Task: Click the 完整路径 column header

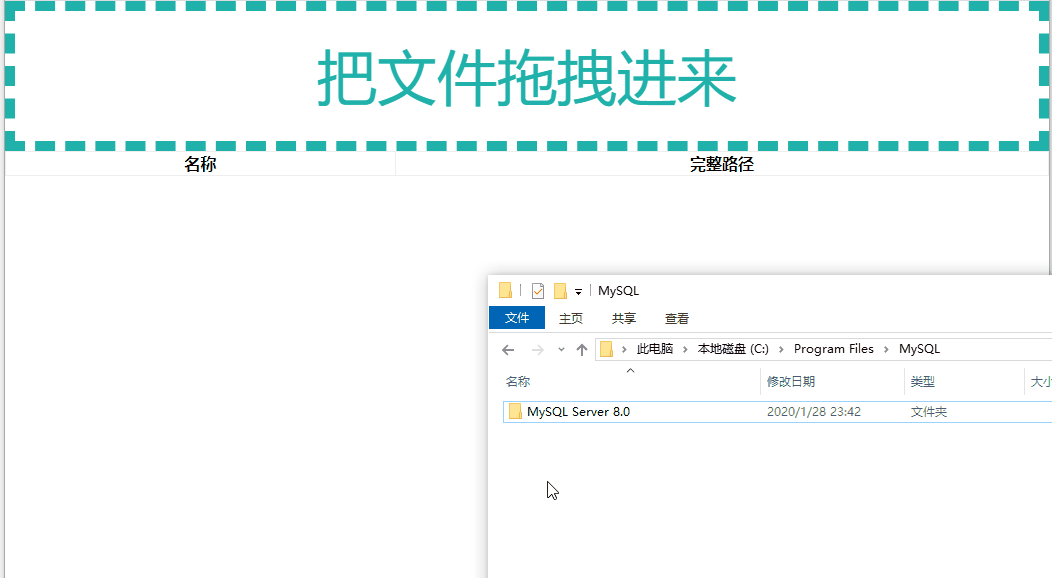Action: 722,163
